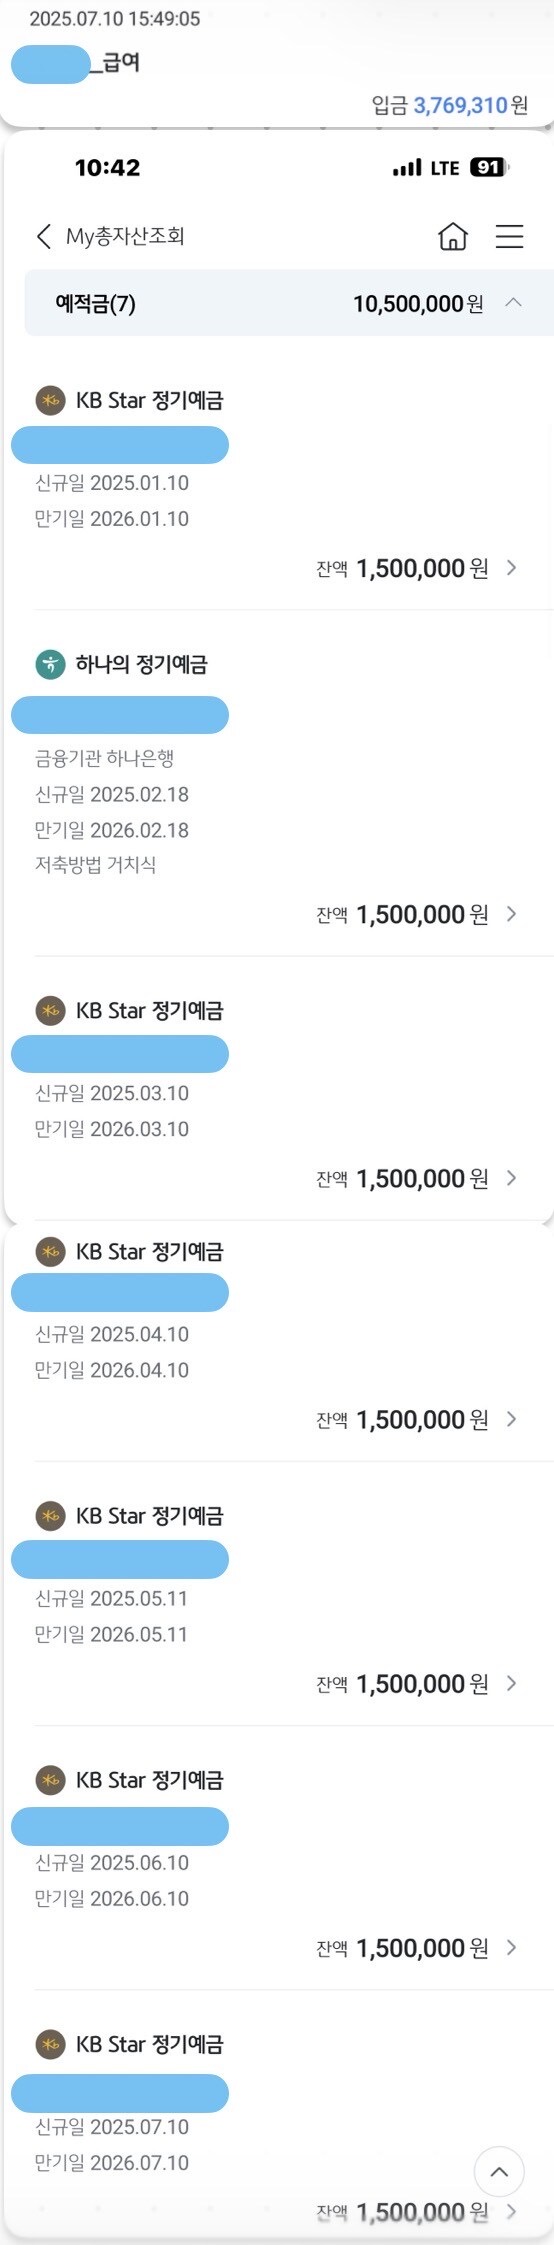Tap the My총자산조회 page title
554x2245 pixels.
[x=125, y=236]
